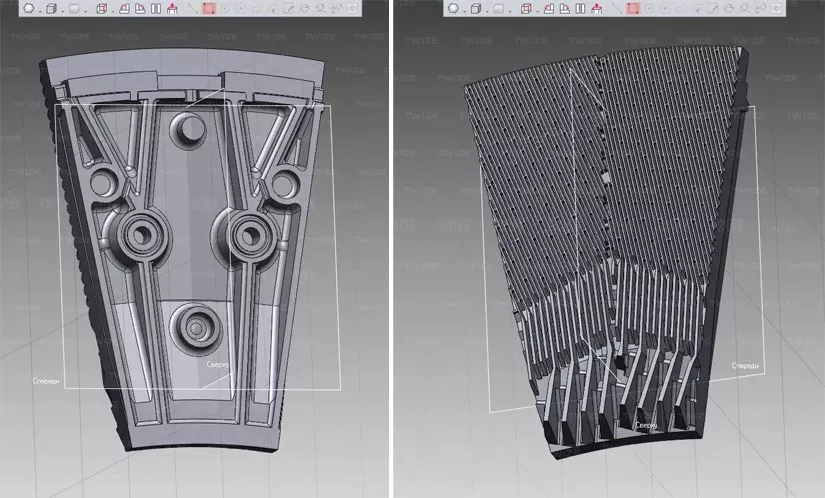The image size is (825, 498).
Task: Click first red projection view icon, right viewport
Action: click(549, 8)
